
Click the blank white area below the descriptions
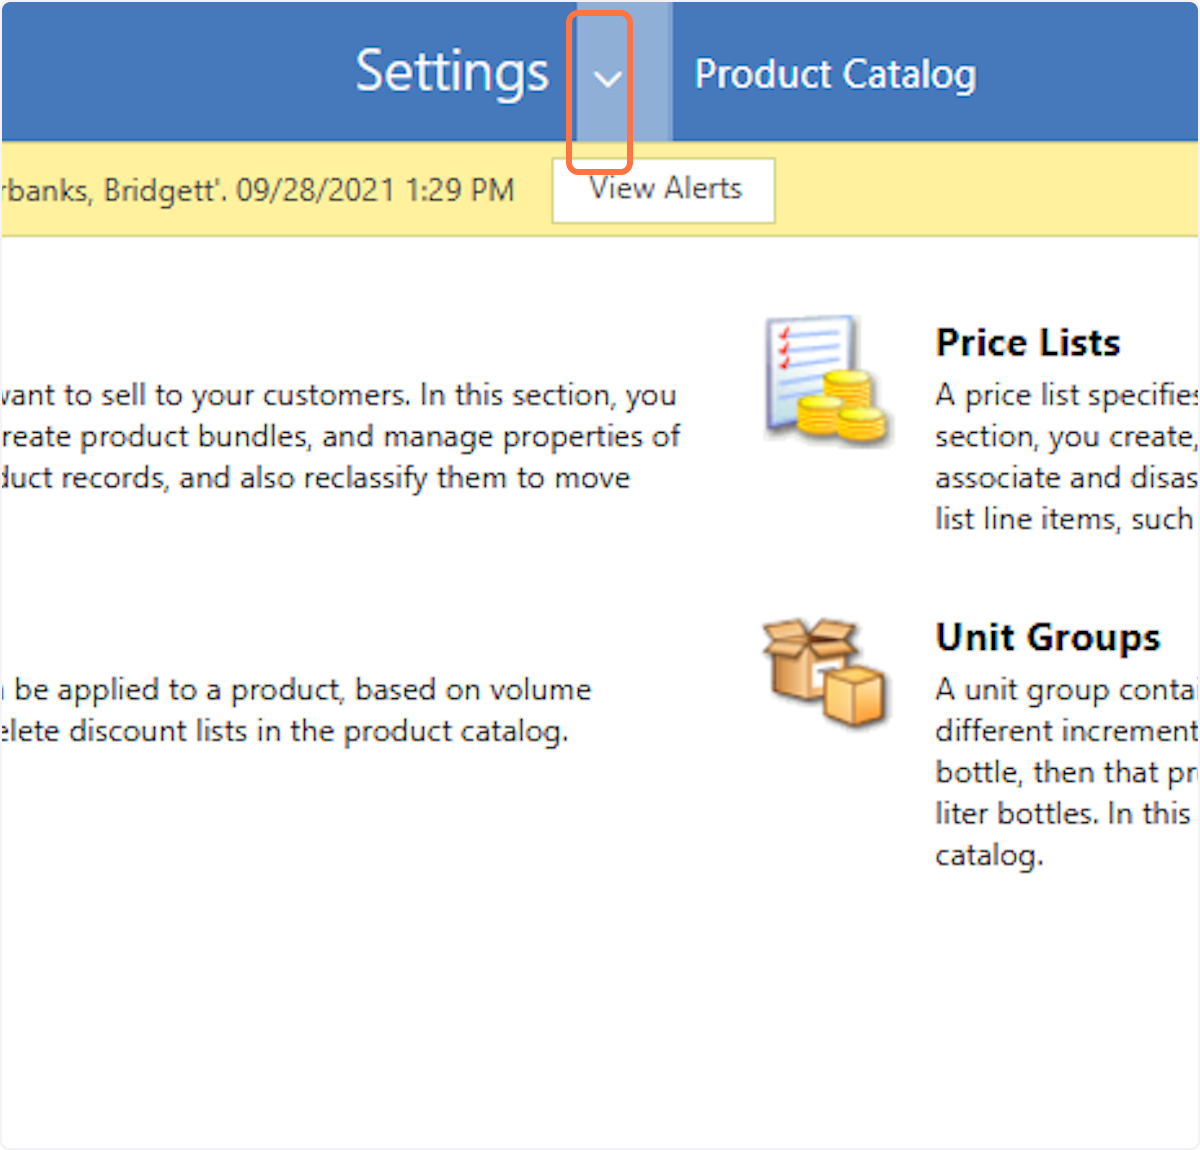(500, 980)
